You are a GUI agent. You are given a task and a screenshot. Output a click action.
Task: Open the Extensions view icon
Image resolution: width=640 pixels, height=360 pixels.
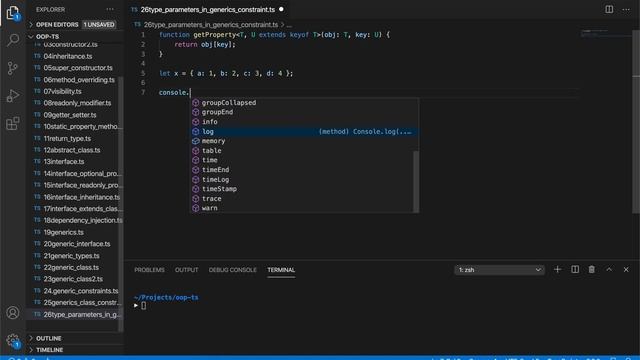(13, 123)
